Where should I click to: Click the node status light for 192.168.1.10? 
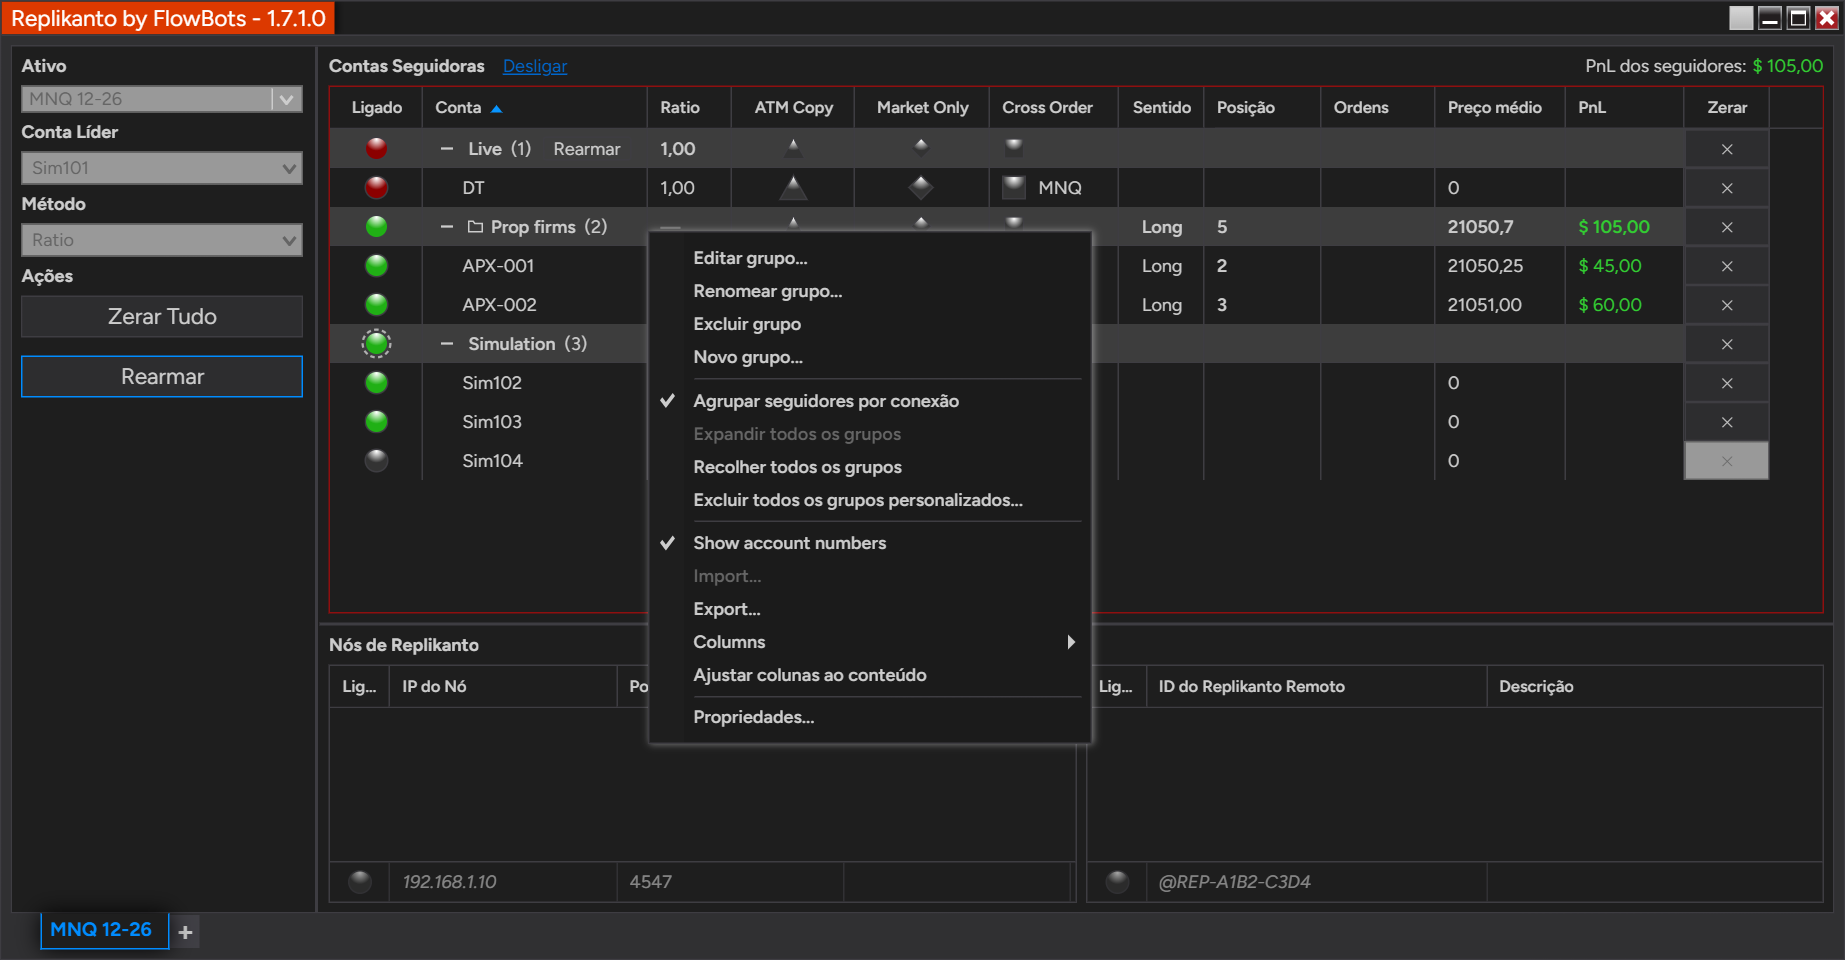(360, 881)
